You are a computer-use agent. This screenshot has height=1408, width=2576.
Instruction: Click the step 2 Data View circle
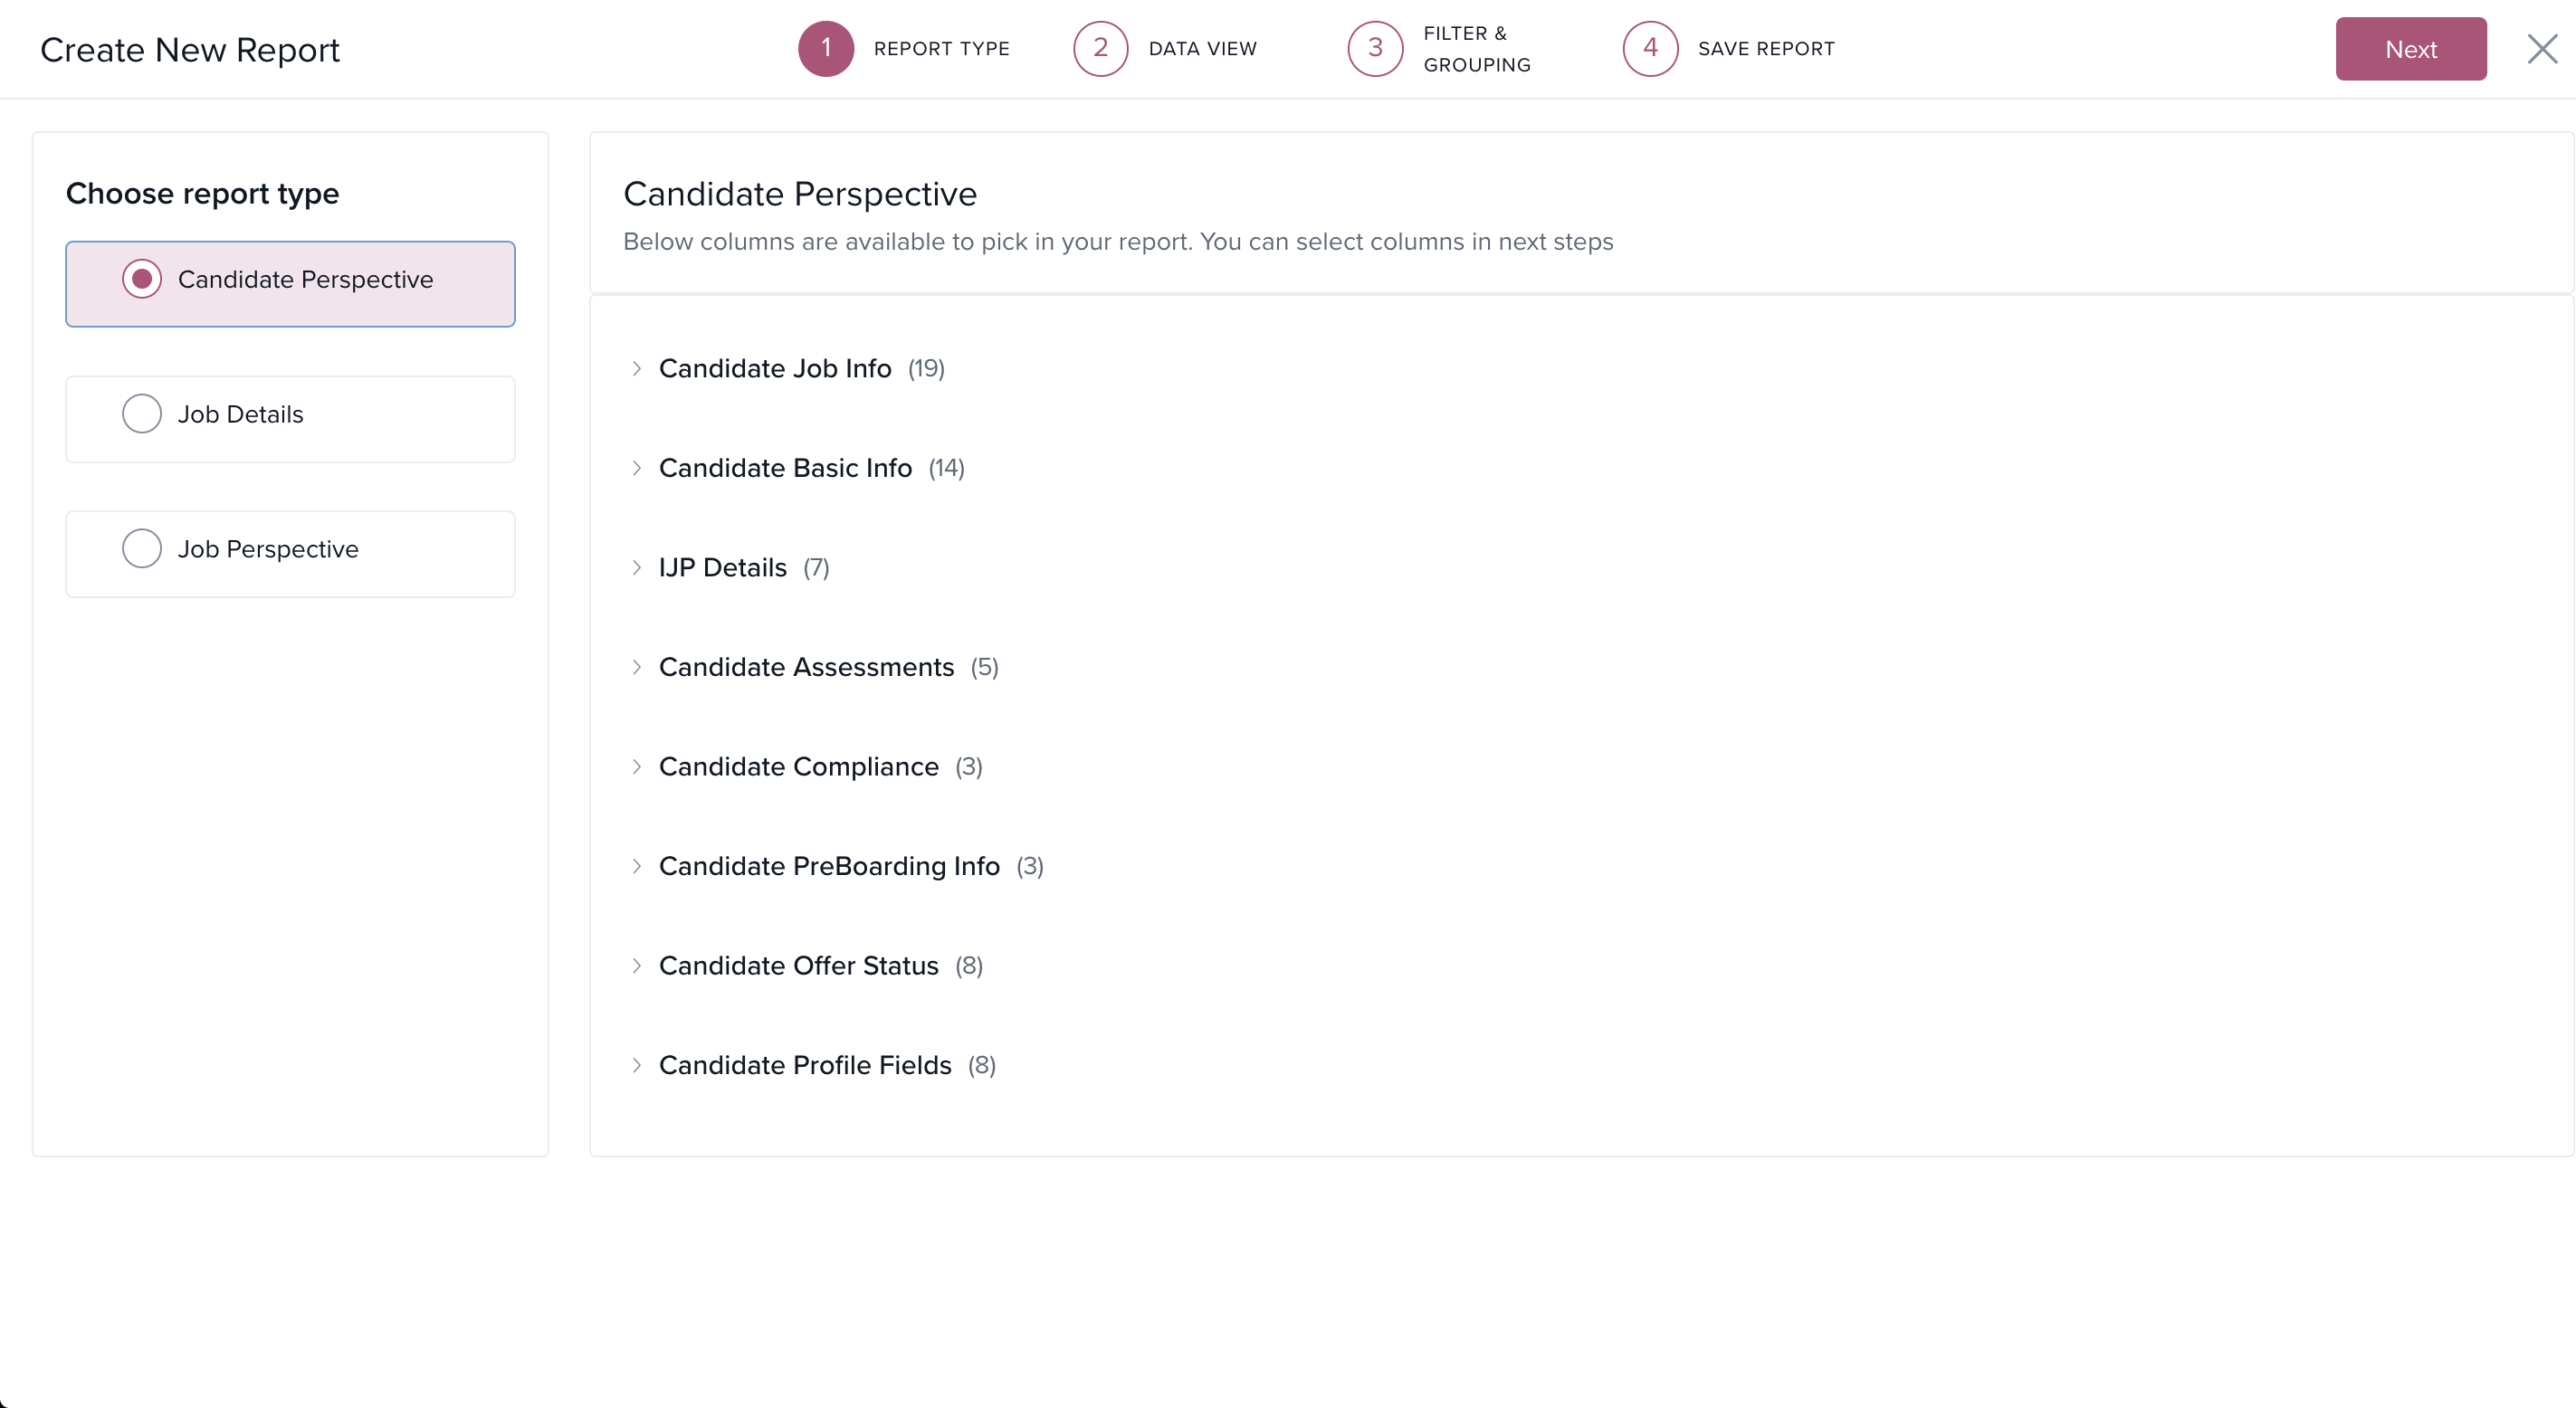1100,48
